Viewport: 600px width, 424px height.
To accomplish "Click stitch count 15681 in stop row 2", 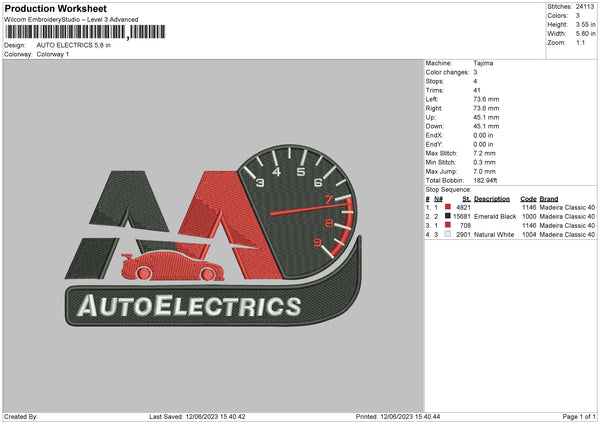I will [x=462, y=217].
